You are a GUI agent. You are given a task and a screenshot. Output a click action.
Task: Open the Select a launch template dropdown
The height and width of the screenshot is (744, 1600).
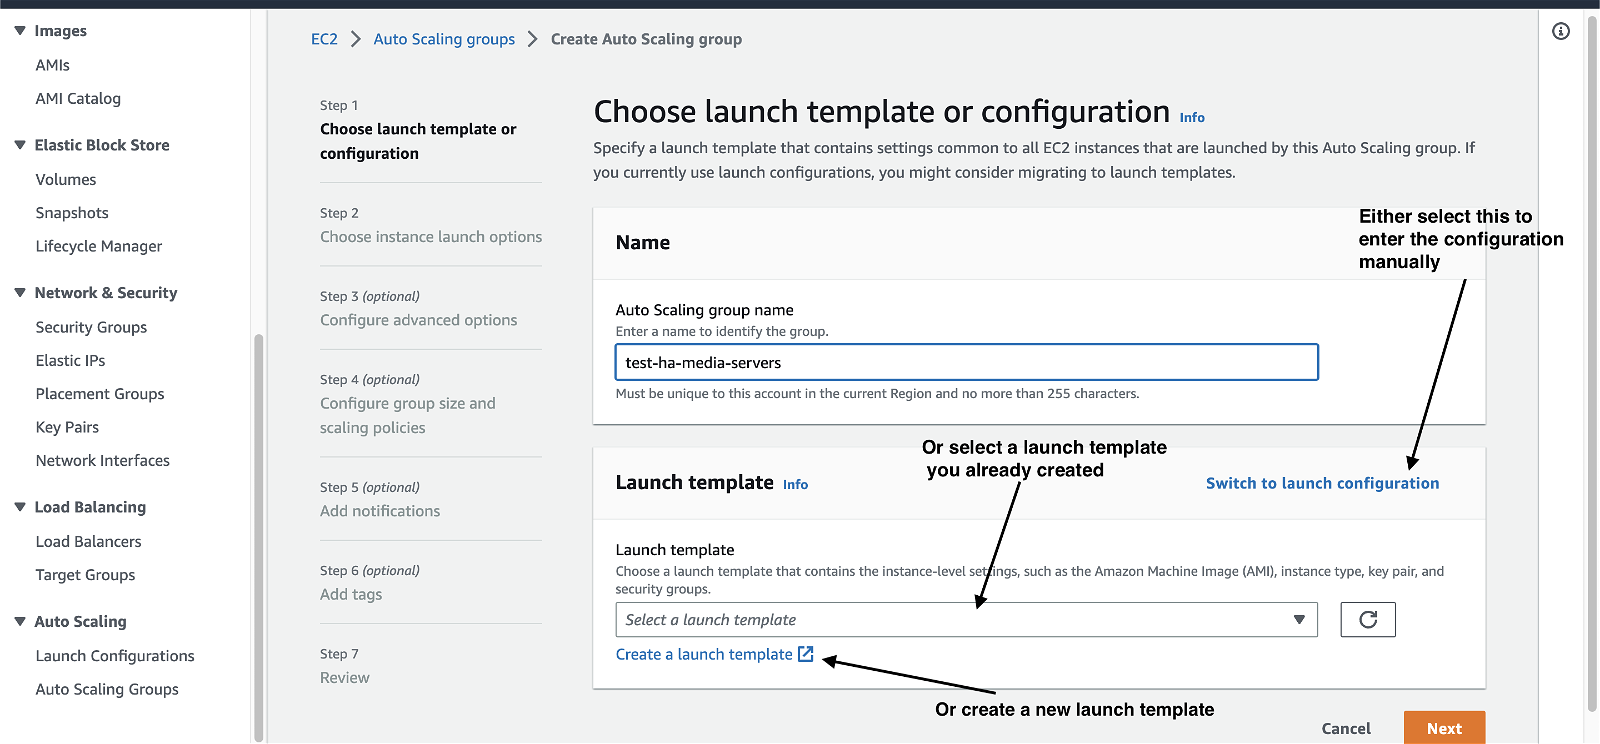click(x=966, y=620)
